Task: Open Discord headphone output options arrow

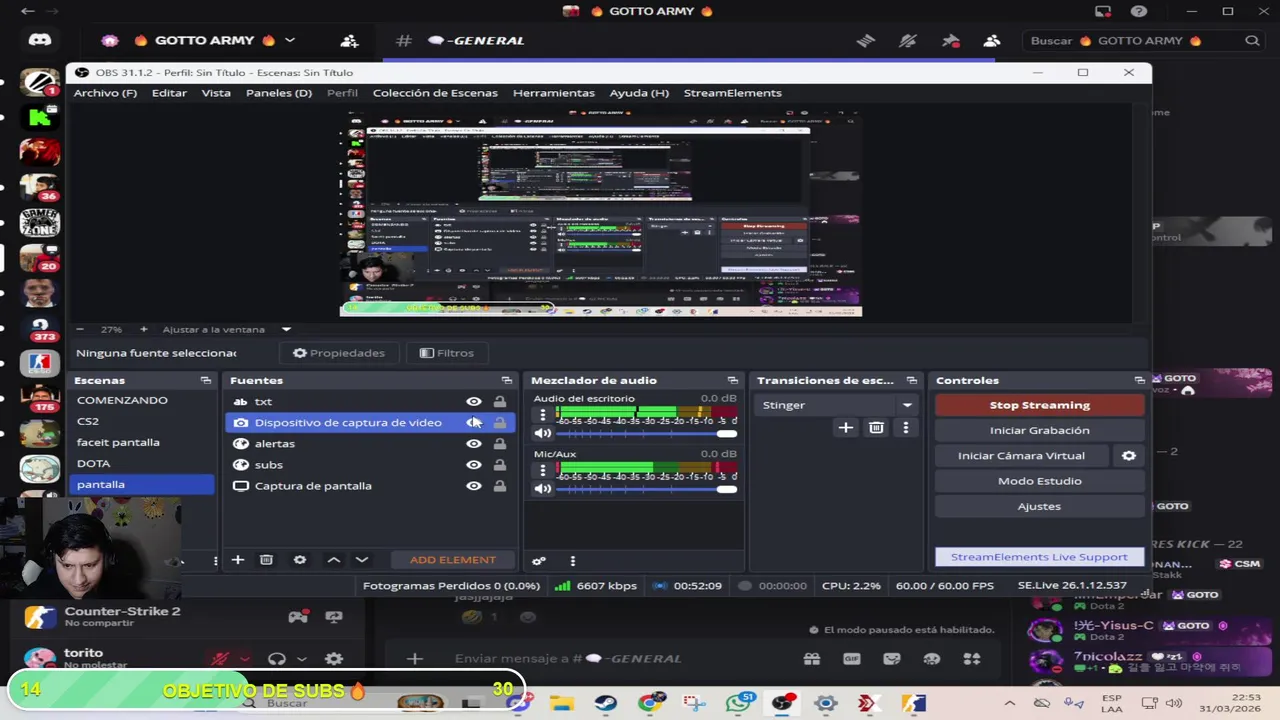Action: (301, 659)
